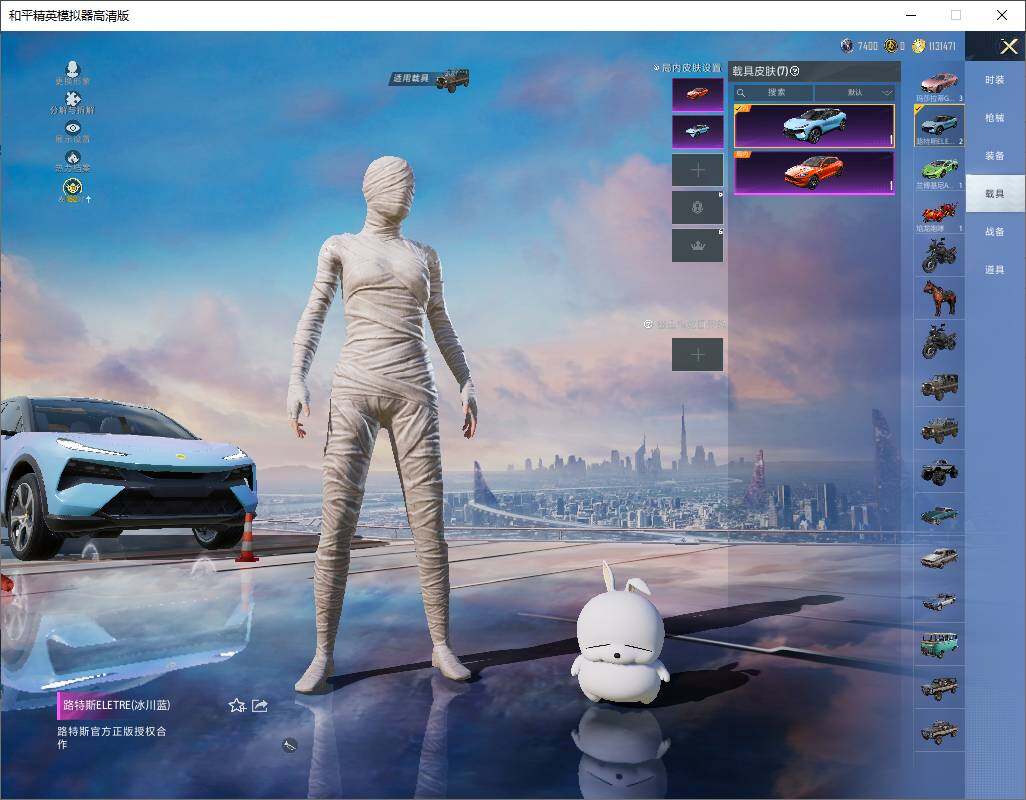
Task: Switch to the 时装 outfits tab
Action: (x=995, y=80)
